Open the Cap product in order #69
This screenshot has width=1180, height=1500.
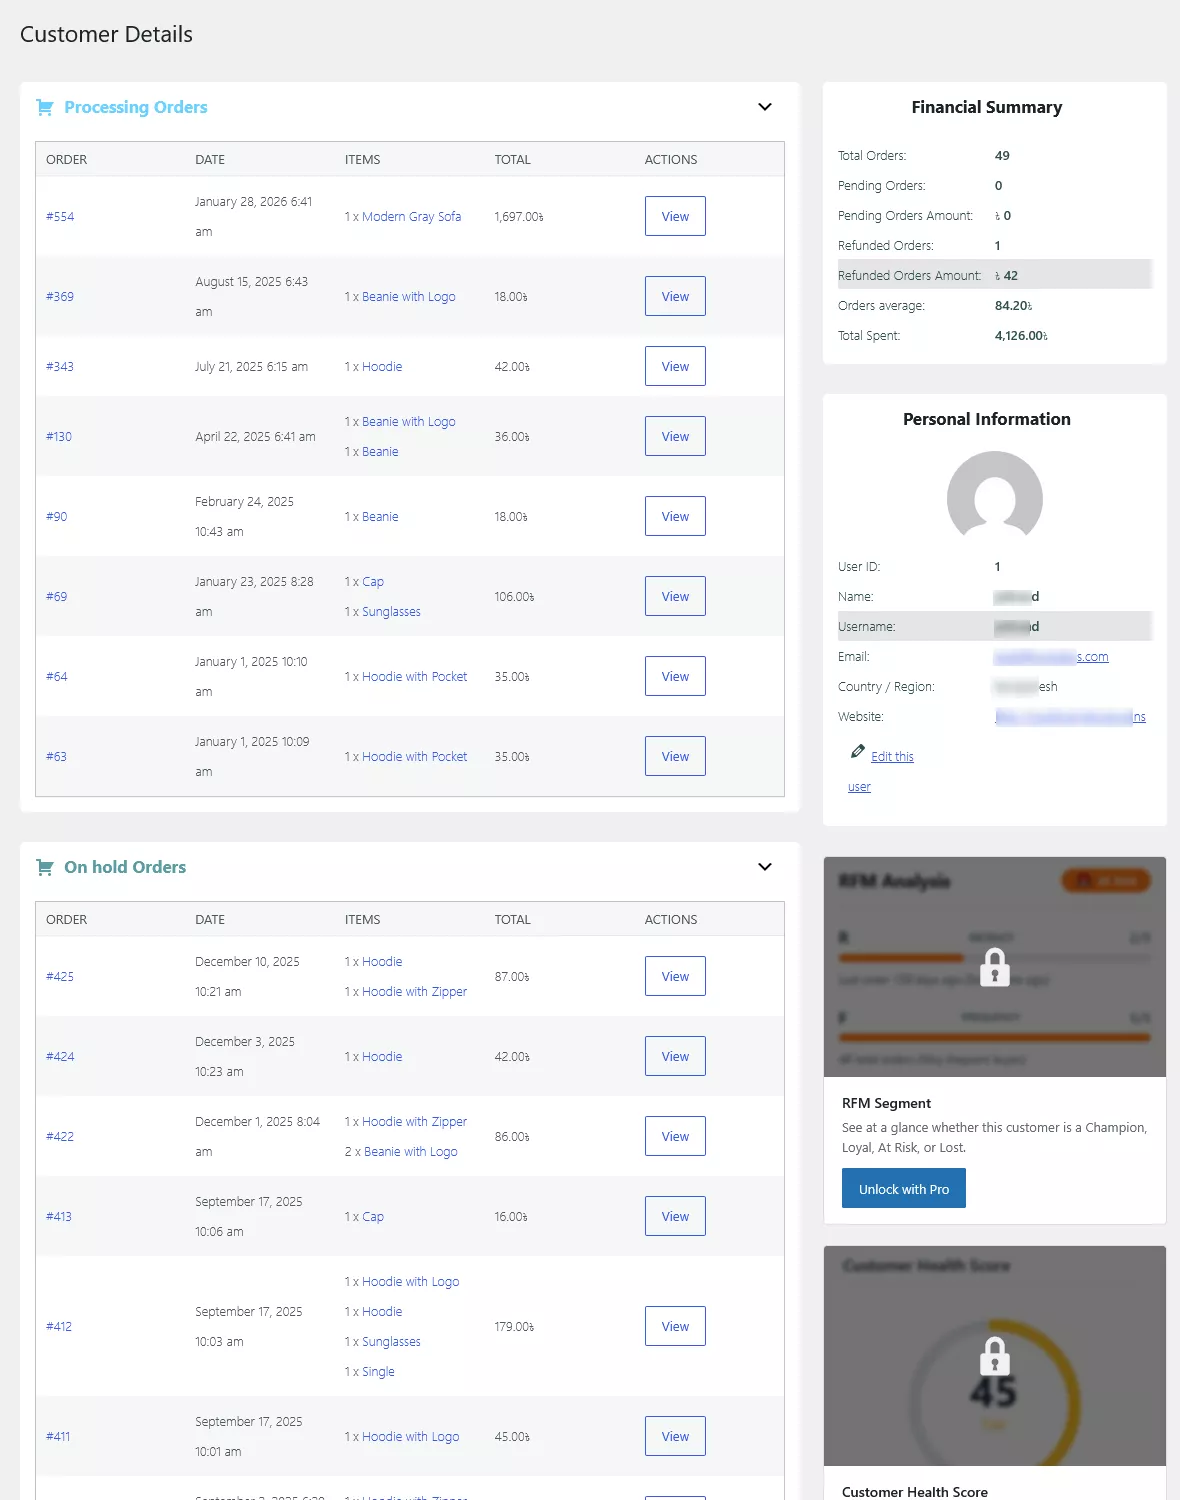[373, 582]
